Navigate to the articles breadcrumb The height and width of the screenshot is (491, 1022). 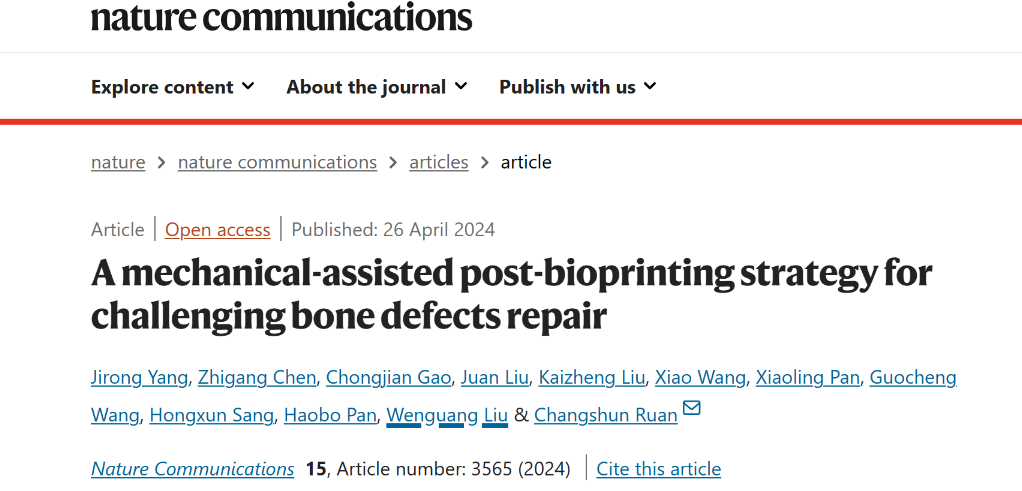438,162
